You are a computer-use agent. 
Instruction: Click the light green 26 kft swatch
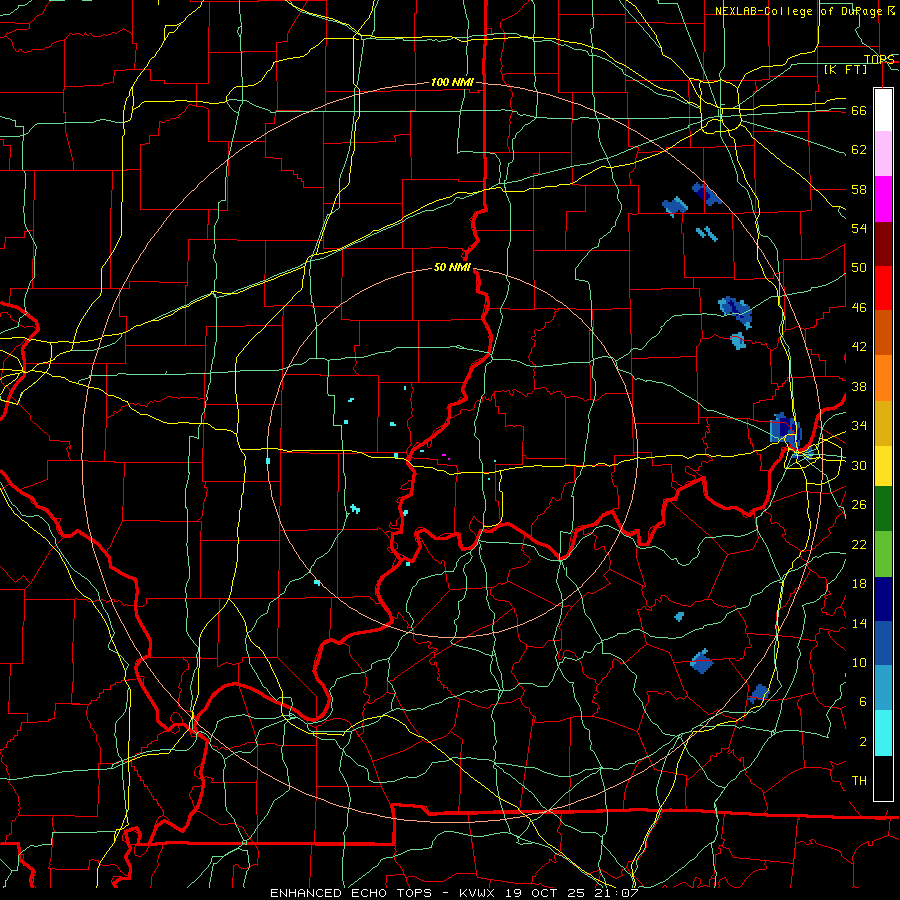coord(883,554)
